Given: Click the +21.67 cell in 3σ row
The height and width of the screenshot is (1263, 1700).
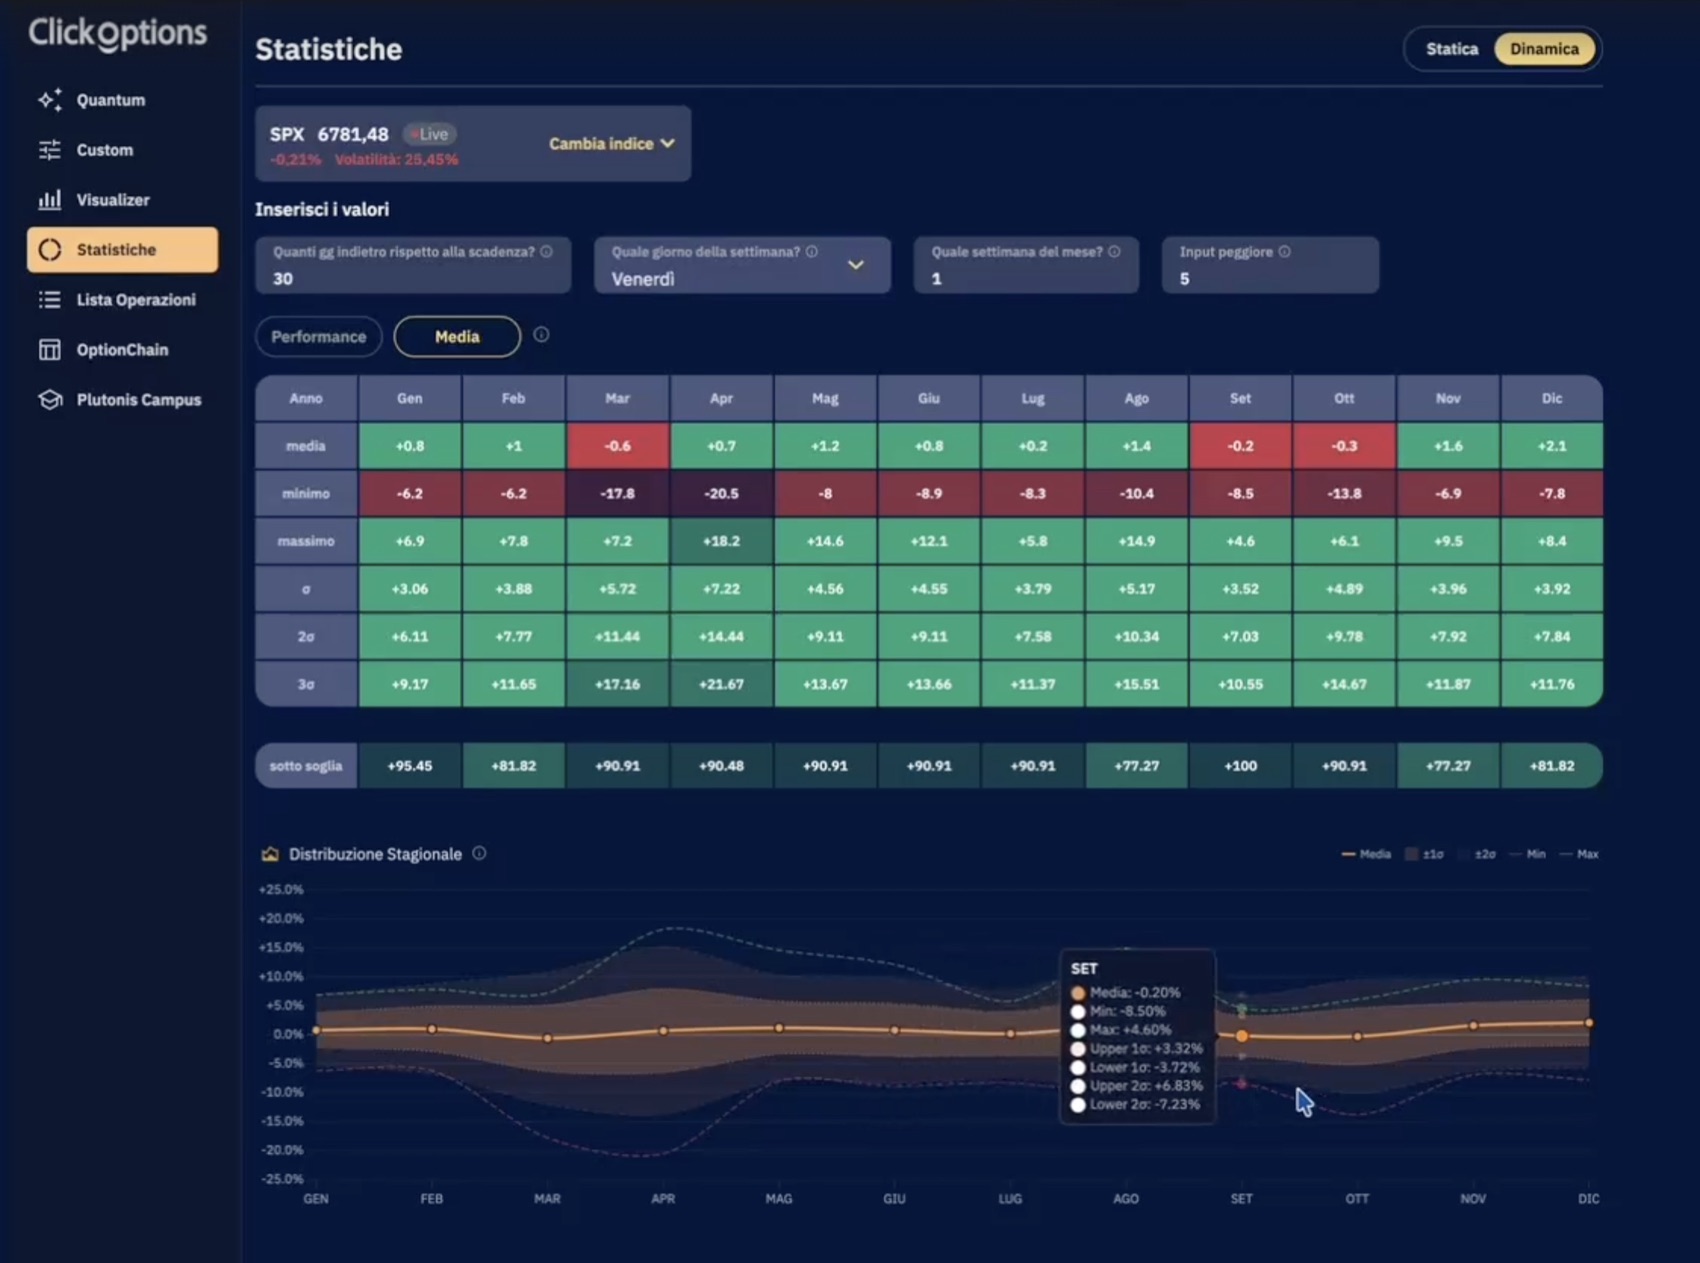Looking at the screenshot, I should tap(721, 684).
